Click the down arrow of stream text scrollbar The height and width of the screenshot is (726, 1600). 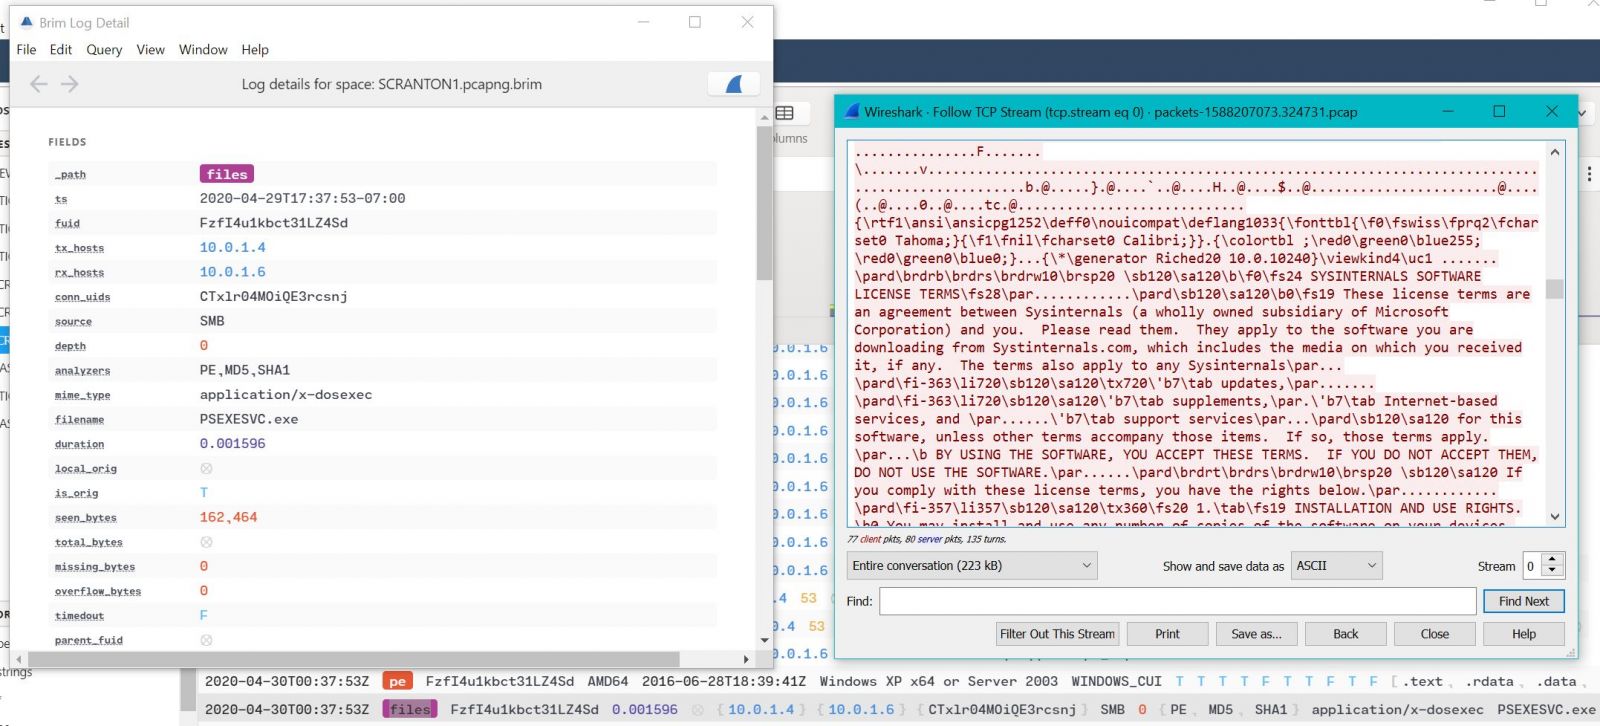[1555, 517]
